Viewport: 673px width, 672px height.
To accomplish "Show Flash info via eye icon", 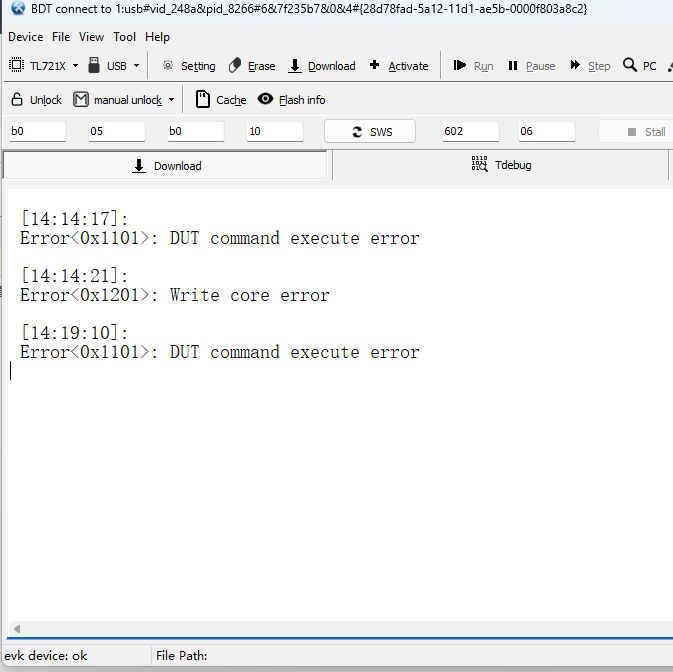I will click(x=265, y=100).
